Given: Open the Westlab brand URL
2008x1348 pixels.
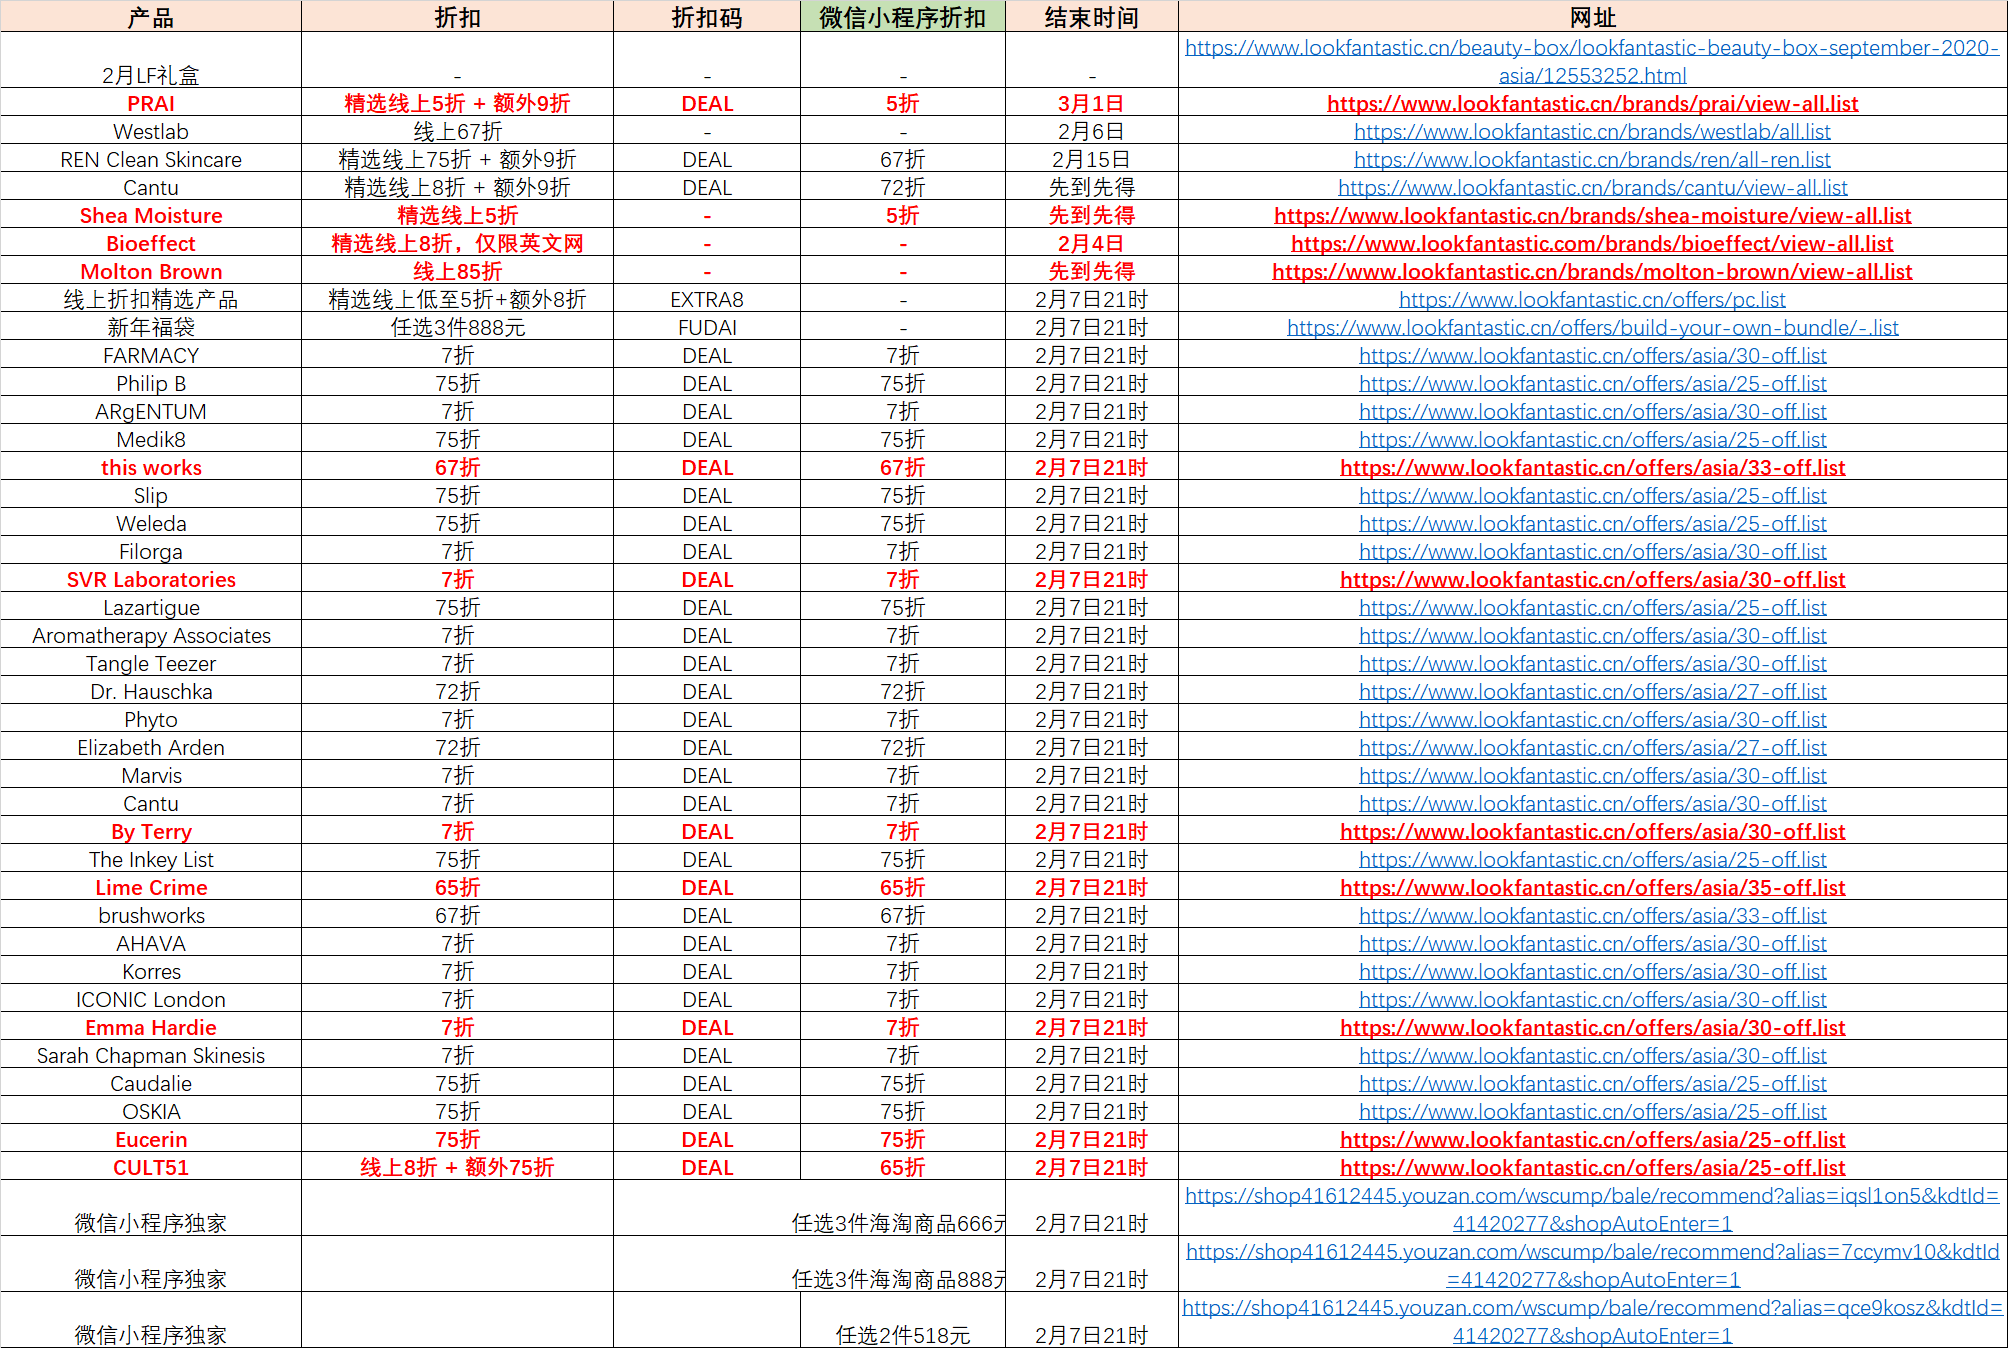Looking at the screenshot, I should (x=1592, y=132).
